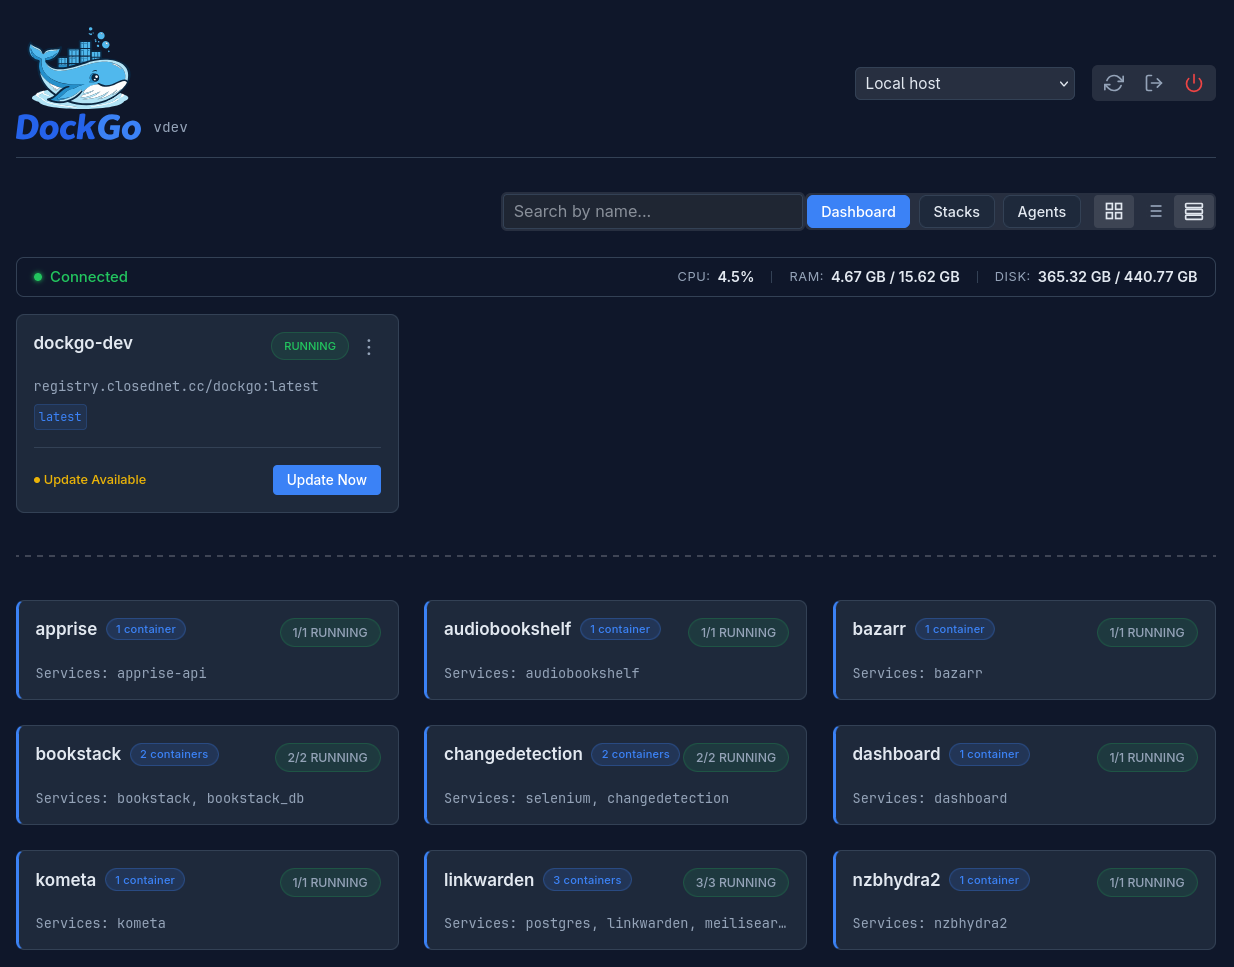The image size is (1234, 967).
Task: Open the bazarr stack card
Action: 1024,650
